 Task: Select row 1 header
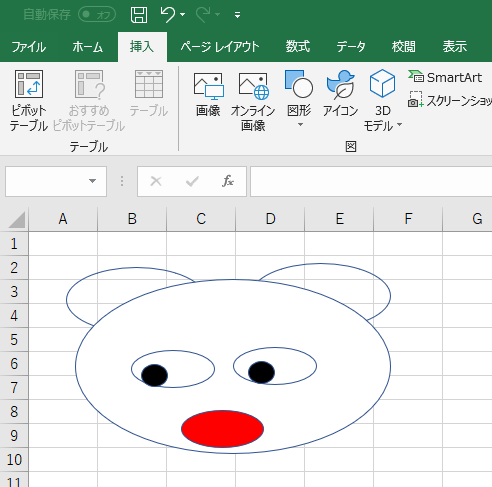click(x=14, y=244)
